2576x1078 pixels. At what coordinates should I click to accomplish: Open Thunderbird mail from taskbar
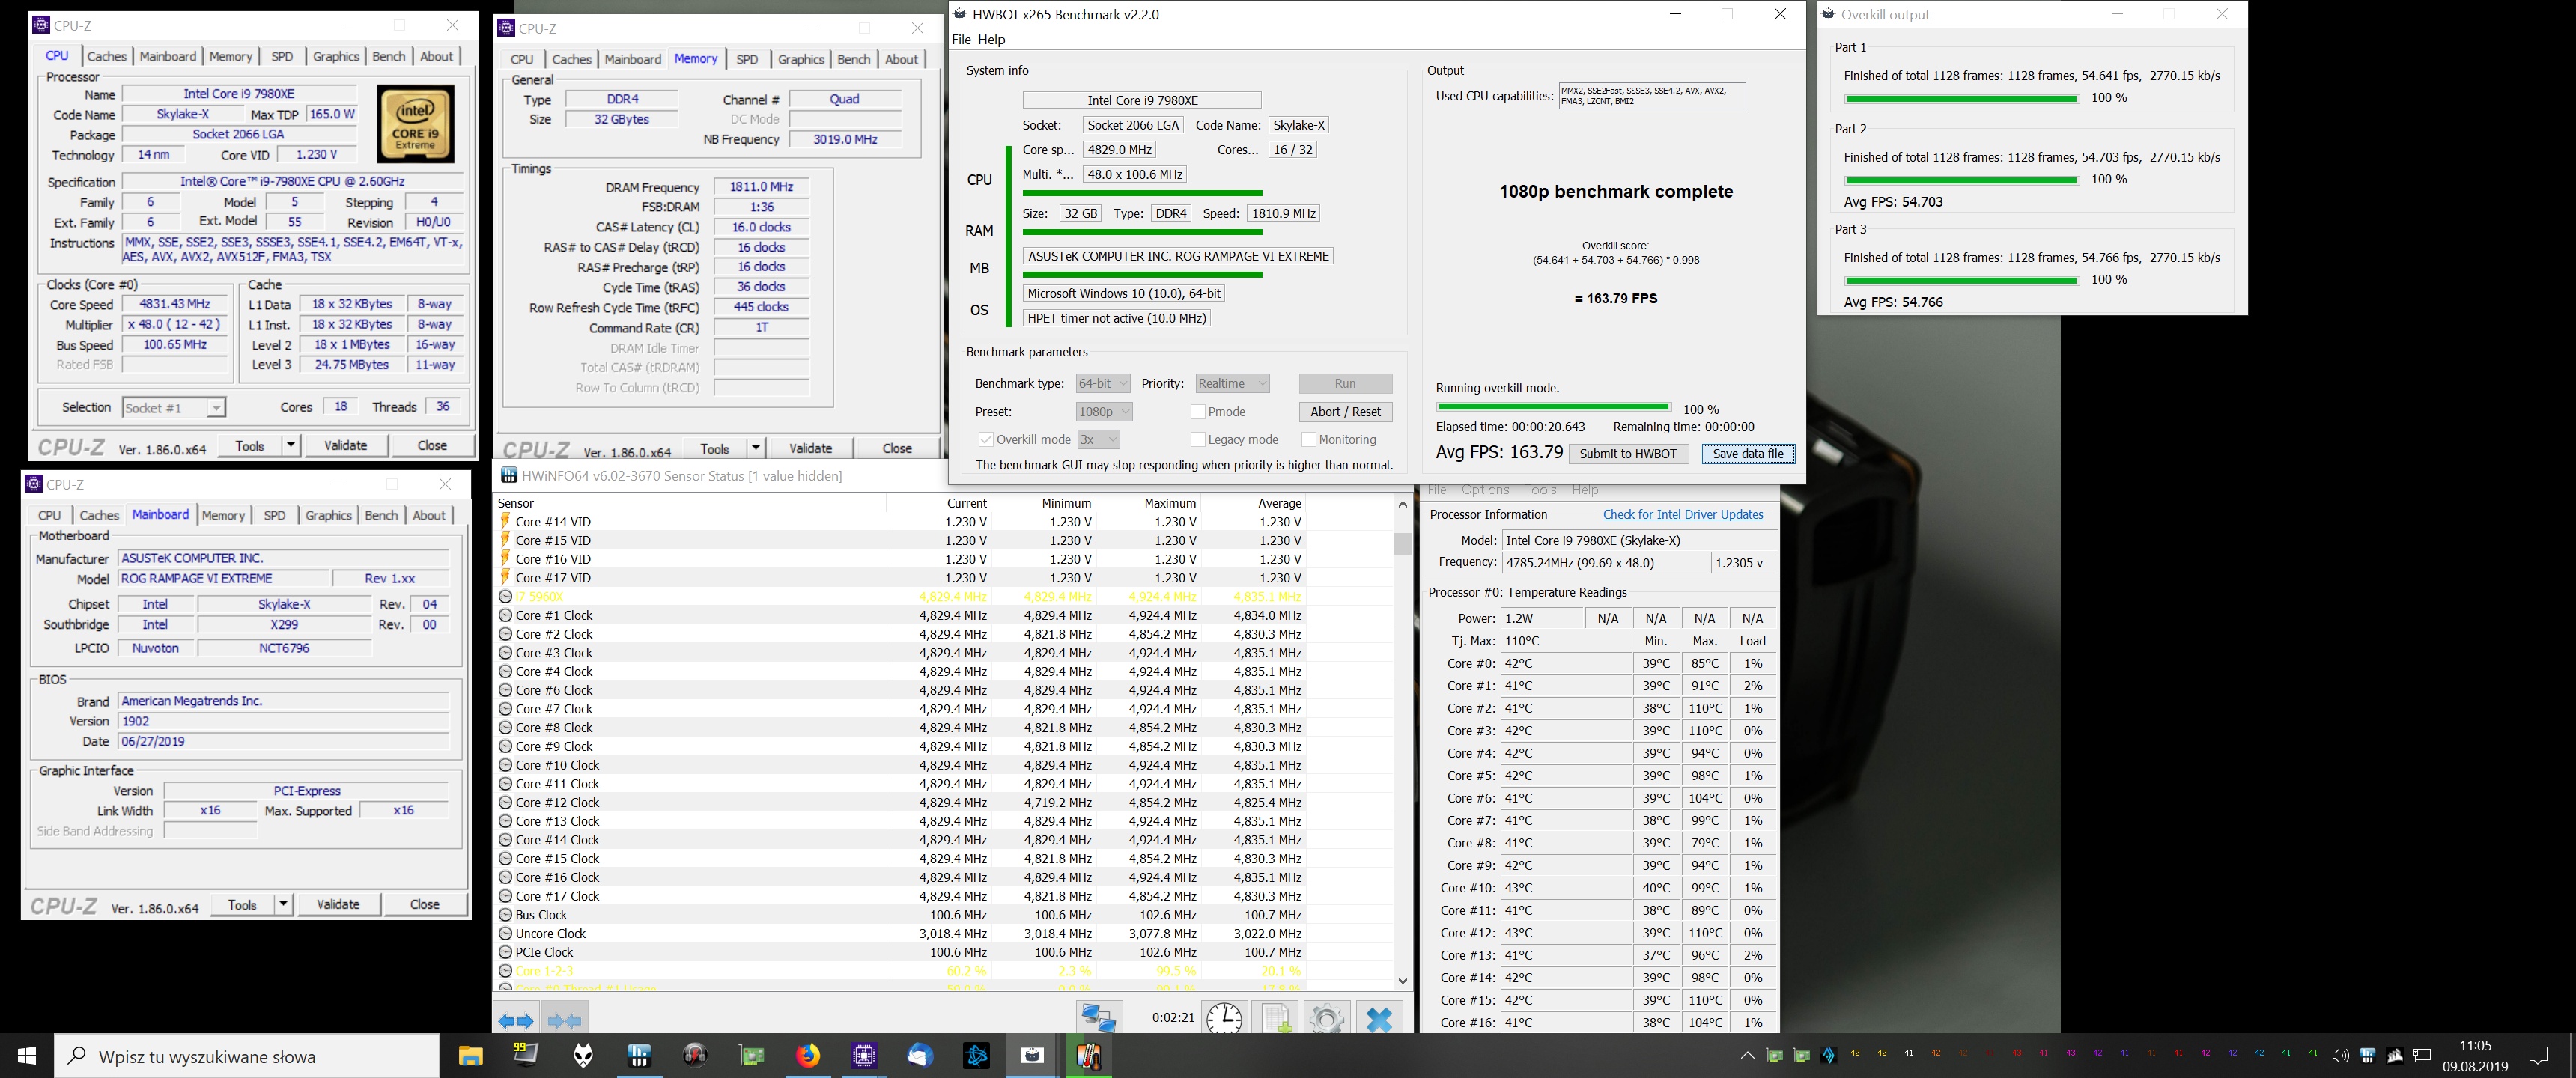tap(920, 1056)
